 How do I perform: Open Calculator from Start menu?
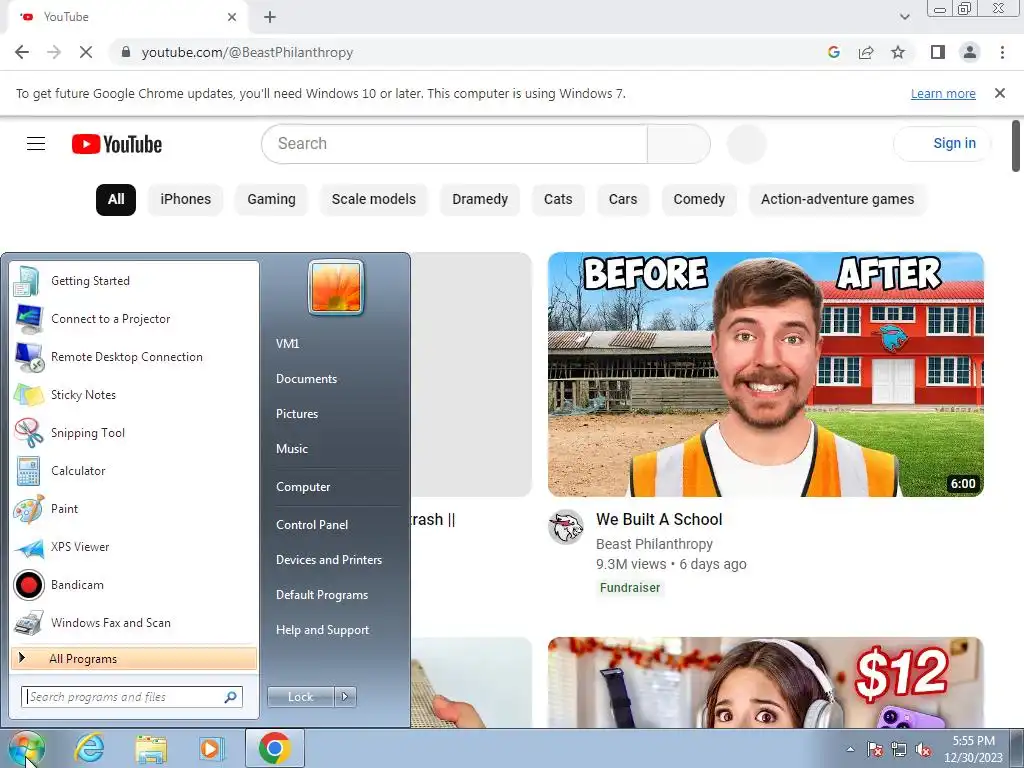pos(134,470)
